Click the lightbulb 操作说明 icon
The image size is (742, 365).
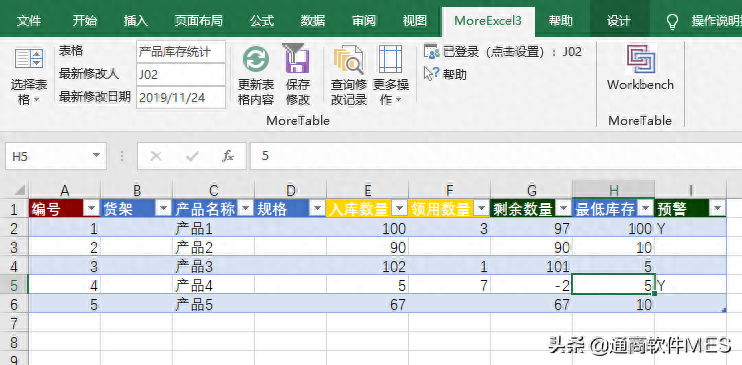click(x=672, y=21)
